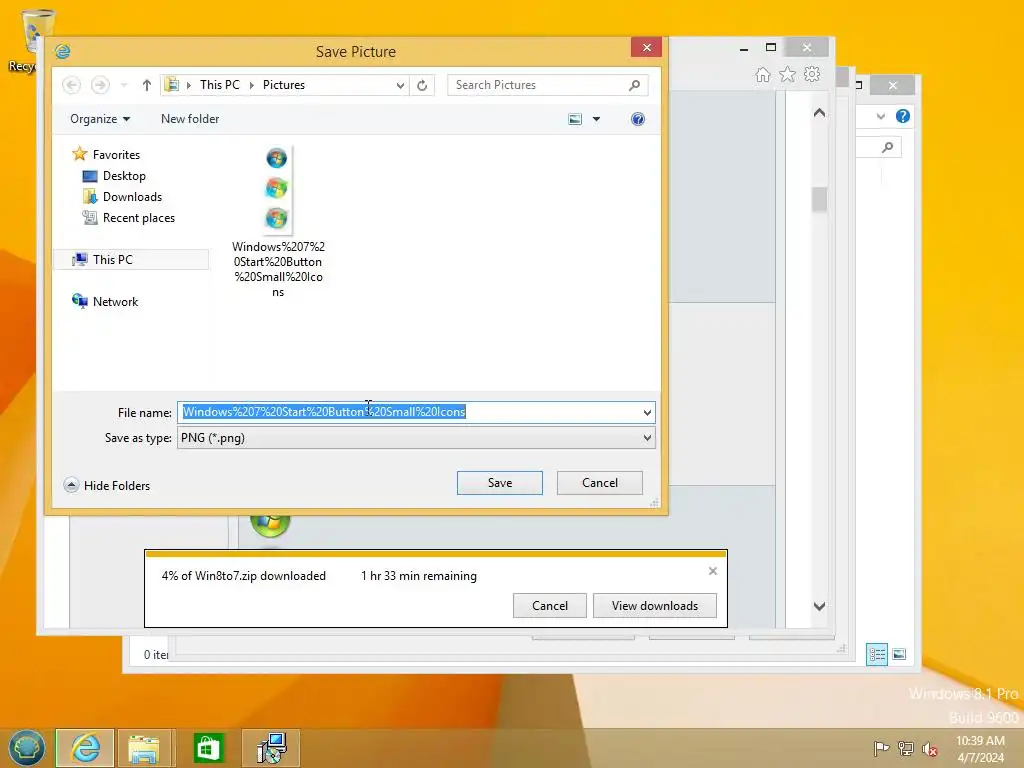This screenshot has width=1024, height=768.
Task: Click This PC breadcrumb arrow
Action: coord(251,85)
